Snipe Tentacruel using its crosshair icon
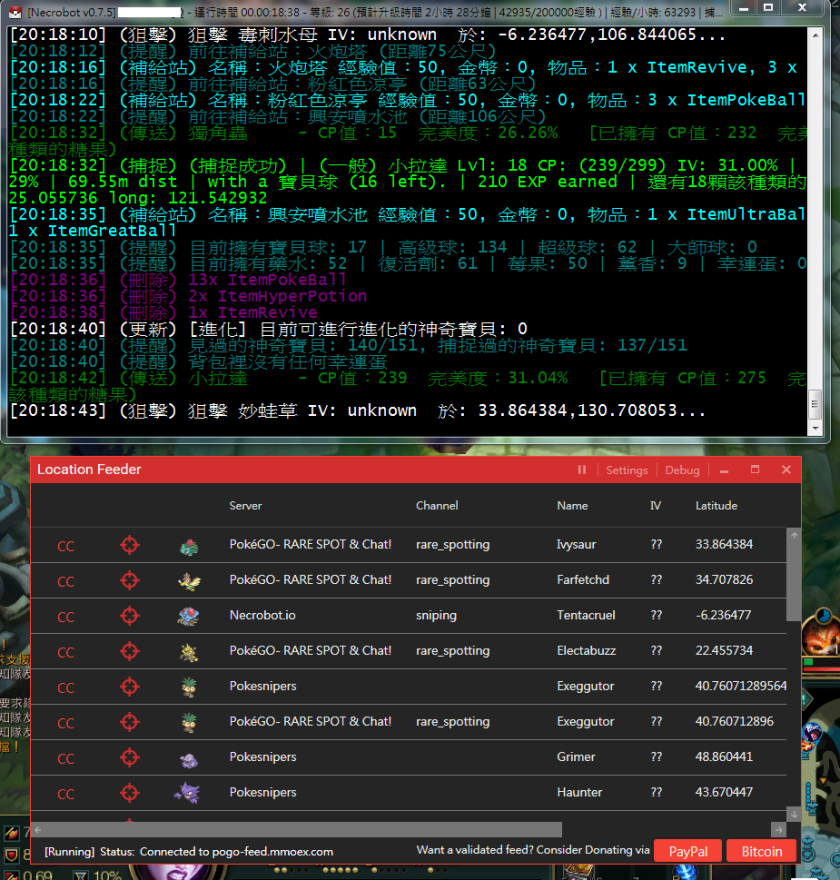The image size is (840, 880). click(130, 616)
